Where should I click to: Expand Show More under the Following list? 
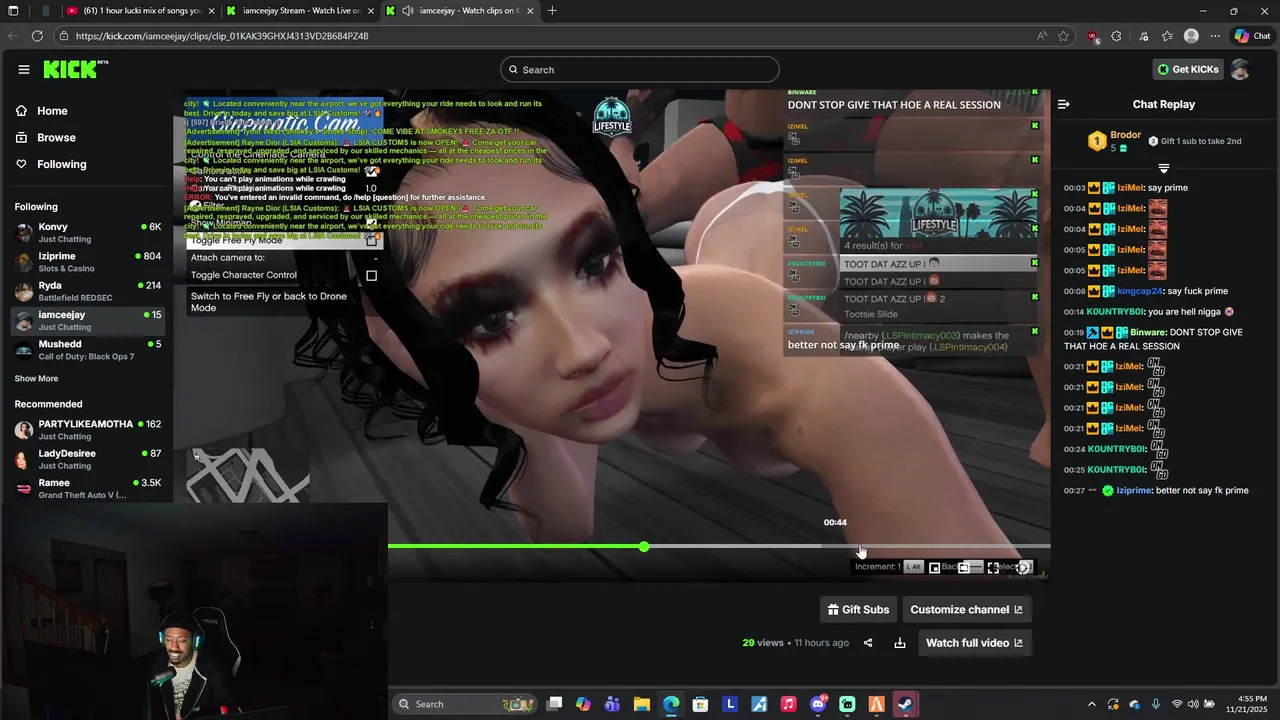pos(36,379)
